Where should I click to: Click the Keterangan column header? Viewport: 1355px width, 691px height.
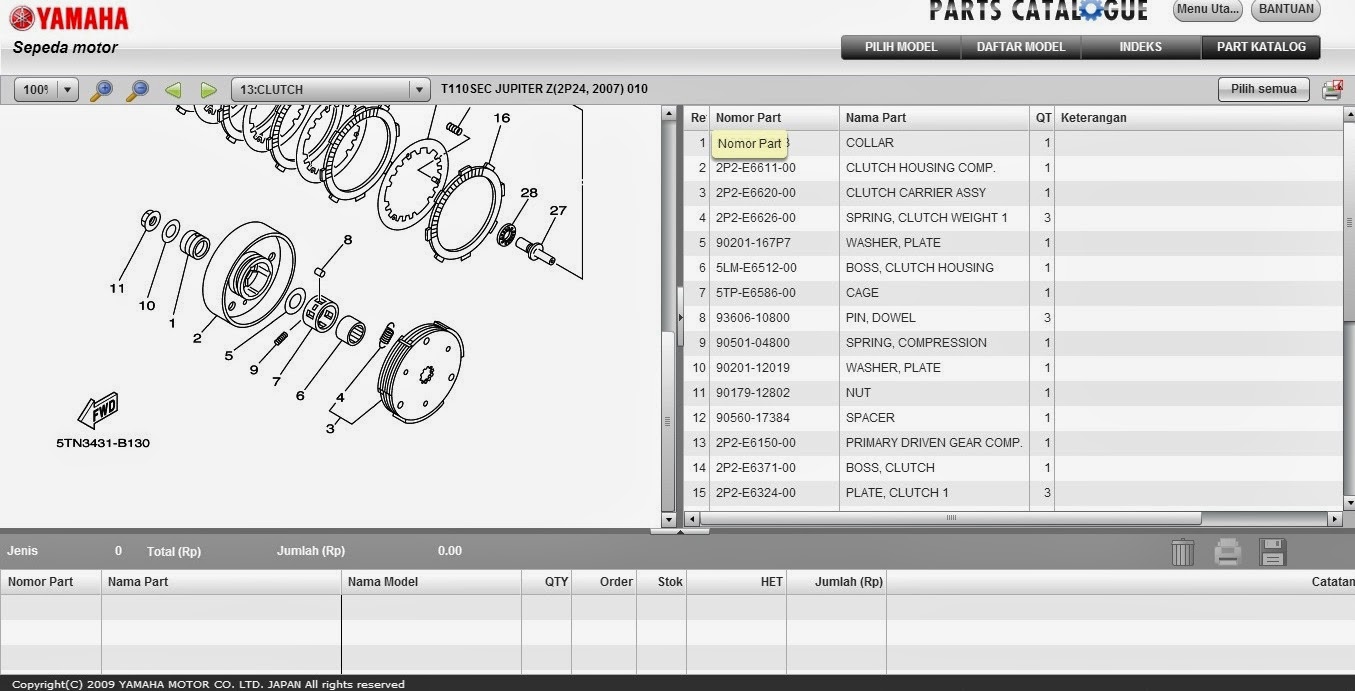coord(1198,118)
